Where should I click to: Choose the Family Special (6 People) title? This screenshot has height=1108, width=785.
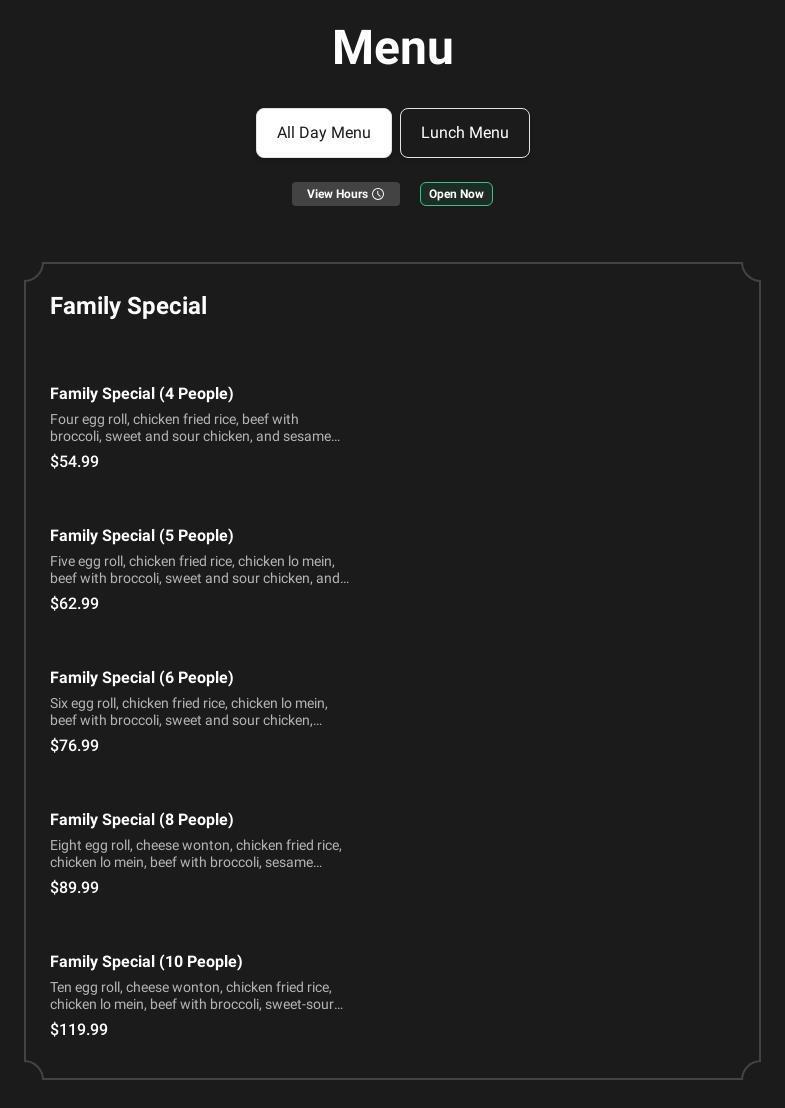(142, 678)
